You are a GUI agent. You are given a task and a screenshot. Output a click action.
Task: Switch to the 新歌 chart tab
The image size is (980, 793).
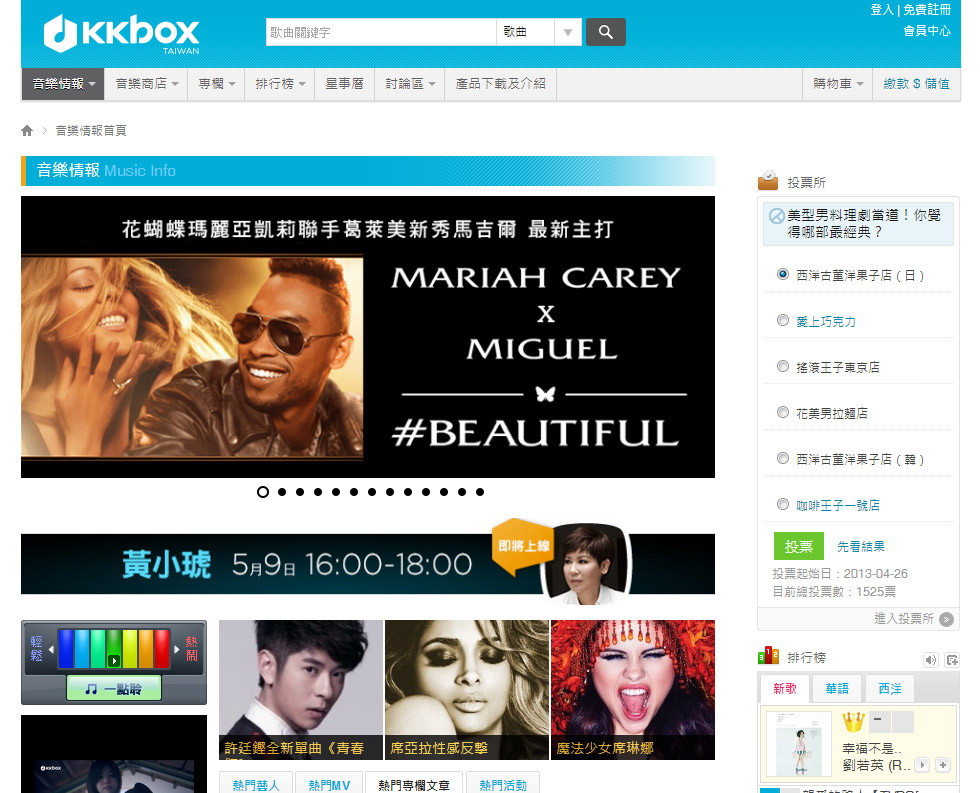[784, 689]
